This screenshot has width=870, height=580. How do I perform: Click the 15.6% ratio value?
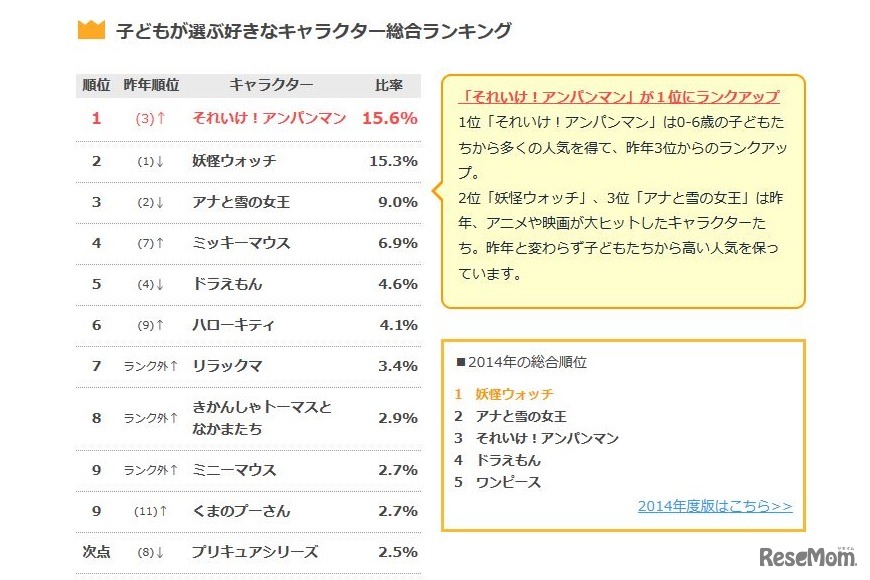pos(389,118)
